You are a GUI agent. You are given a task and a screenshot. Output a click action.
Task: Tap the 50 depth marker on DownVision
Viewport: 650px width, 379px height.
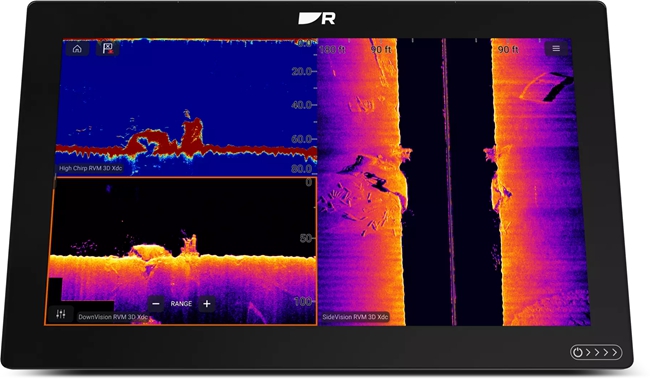tap(306, 238)
